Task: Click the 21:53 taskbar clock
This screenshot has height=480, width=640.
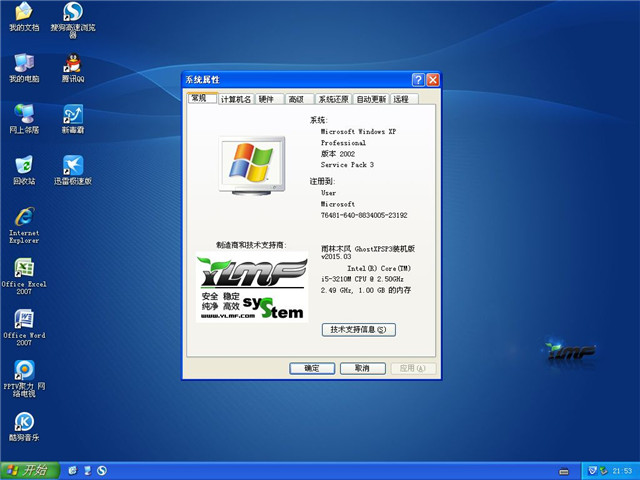Action: [x=622, y=471]
